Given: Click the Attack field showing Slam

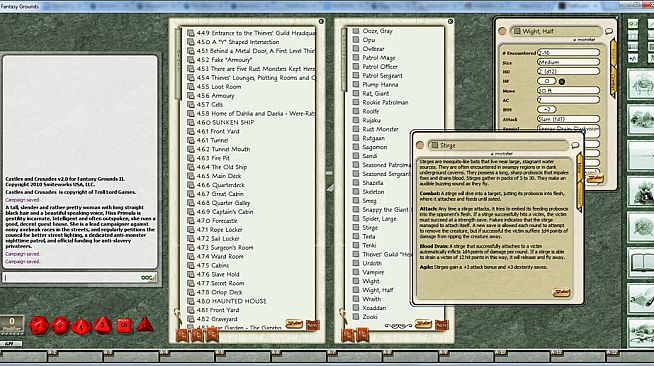Looking at the screenshot, I should pos(568,119).
